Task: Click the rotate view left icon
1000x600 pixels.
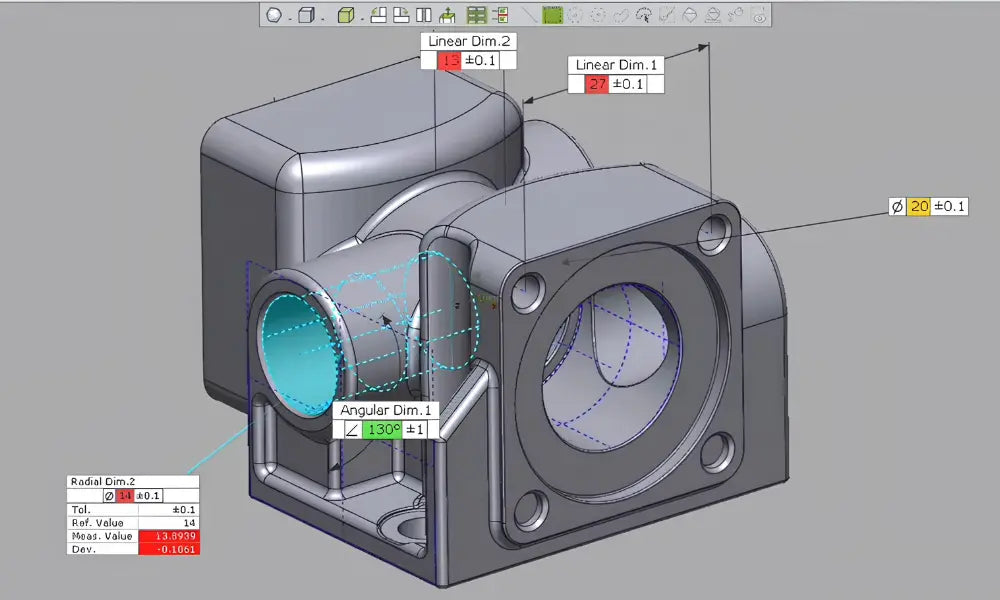Action: [x=378, y=15]
